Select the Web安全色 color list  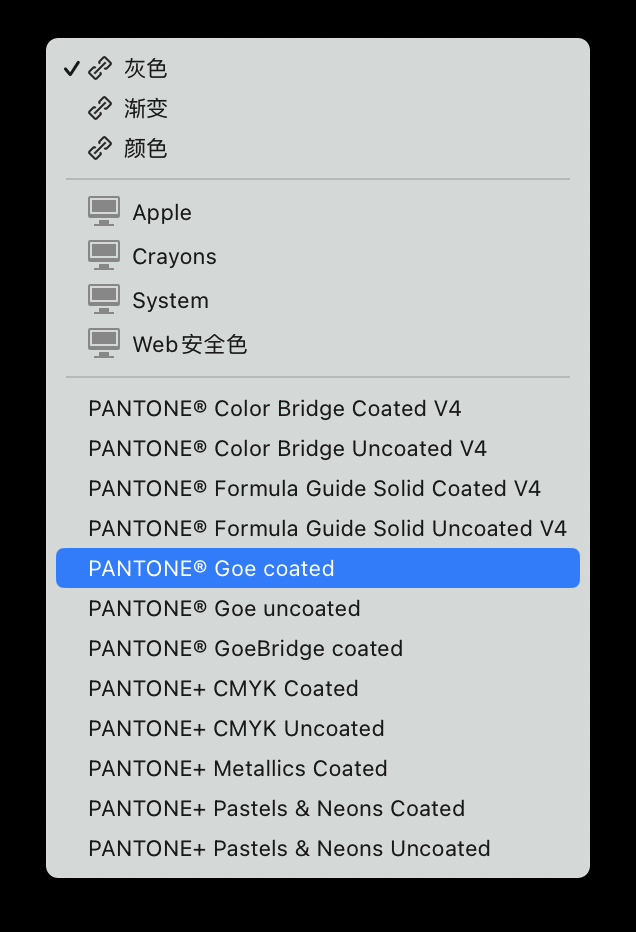point(189,345)
